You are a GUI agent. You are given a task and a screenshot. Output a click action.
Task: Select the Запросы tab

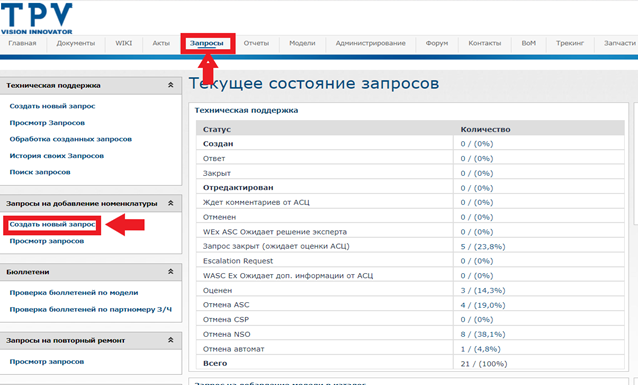coord(207,43)
